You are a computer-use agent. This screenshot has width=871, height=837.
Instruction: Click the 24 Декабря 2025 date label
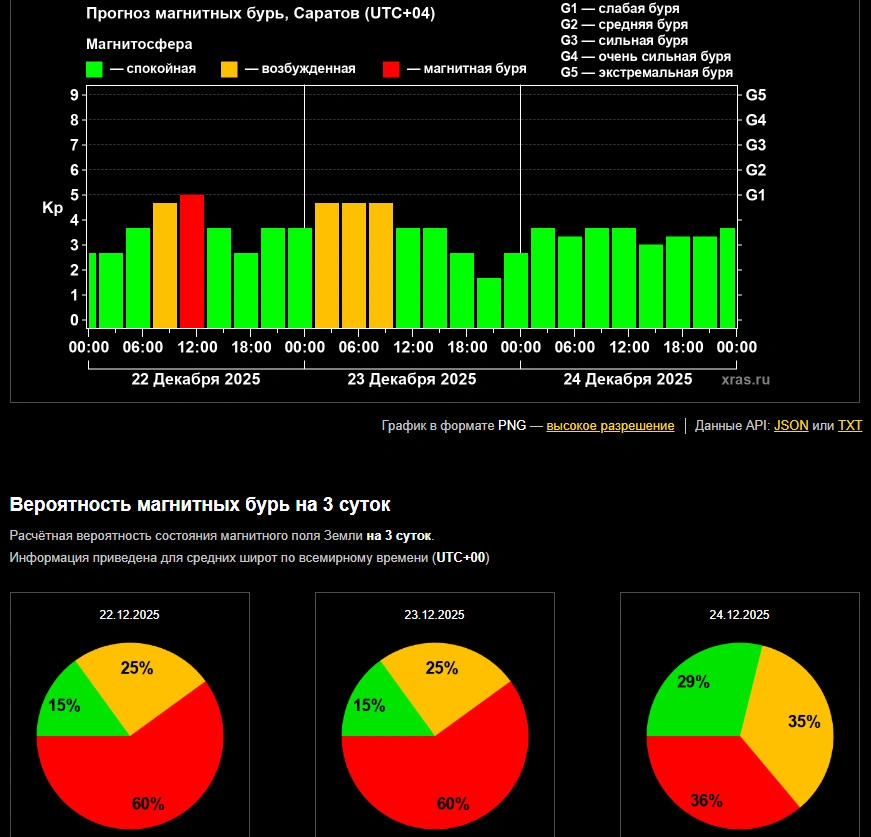click(x=627, y=380)
